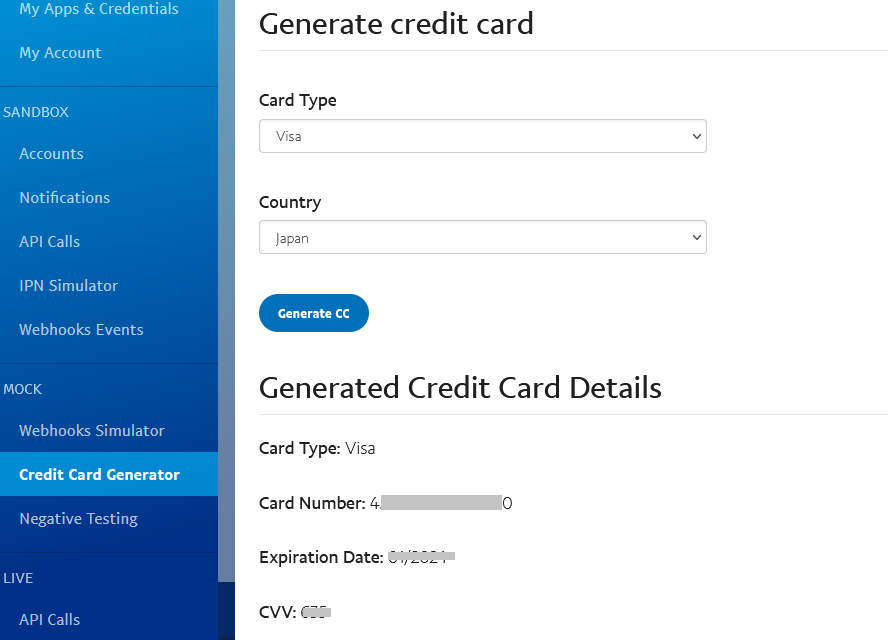Screen dimensions: 896x640
Task: Open API Calls under Live
Action: coord(49,619)
